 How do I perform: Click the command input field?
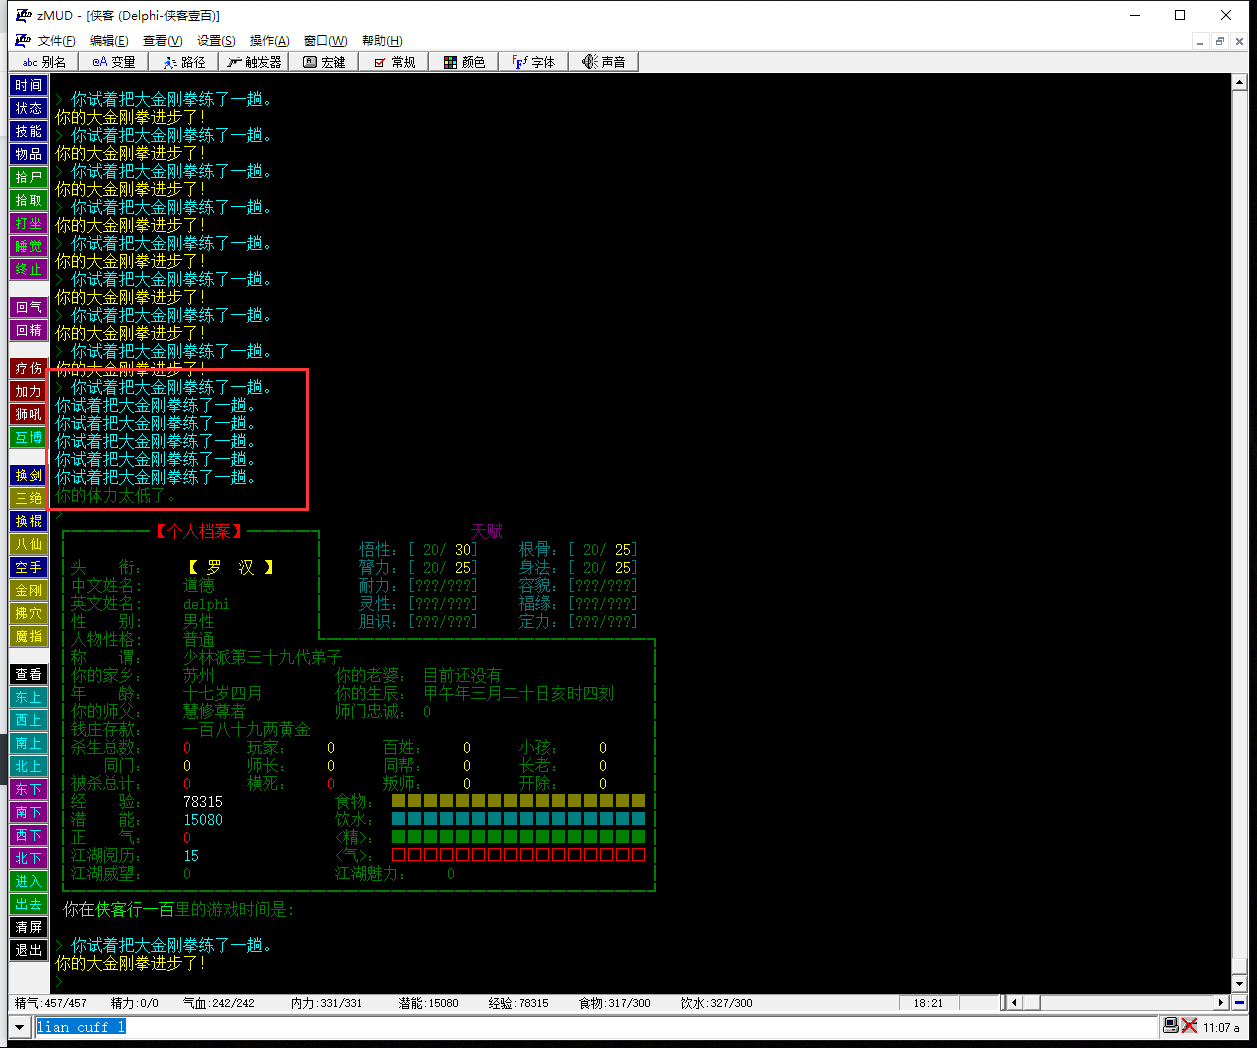pyautogui.click(x=596, y=1027)
